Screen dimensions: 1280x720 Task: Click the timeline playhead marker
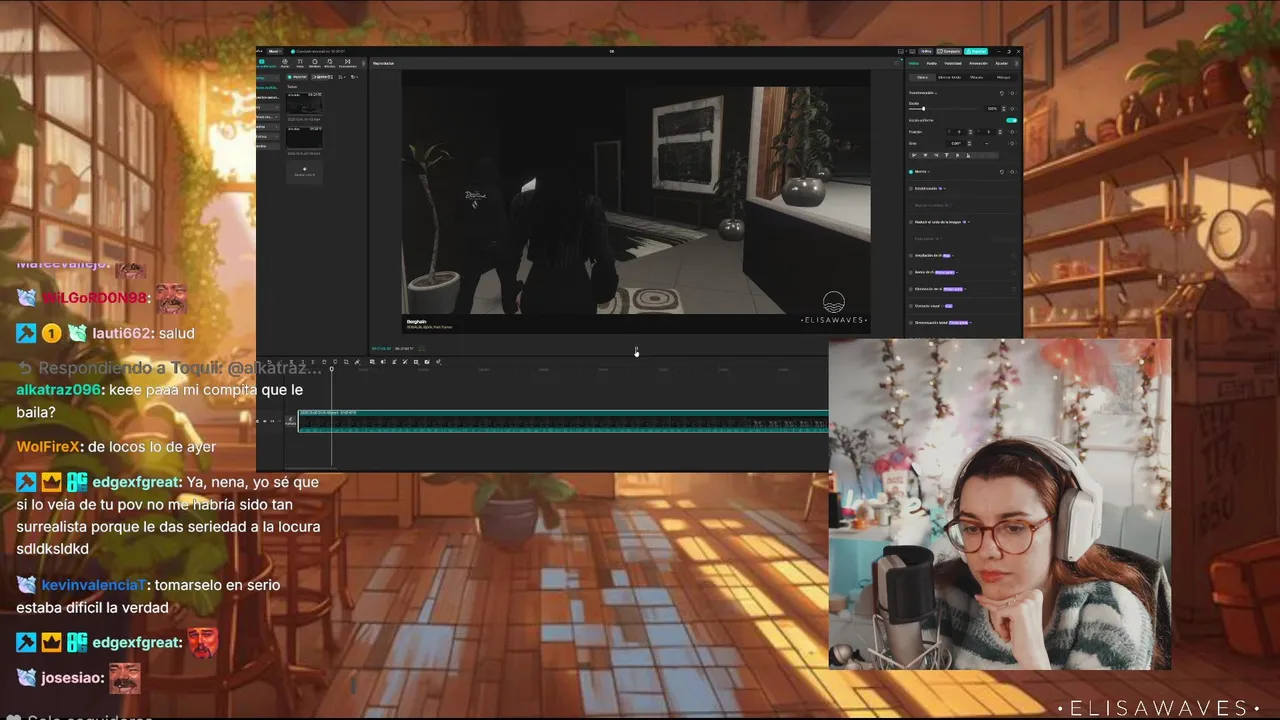coord(331,369)
